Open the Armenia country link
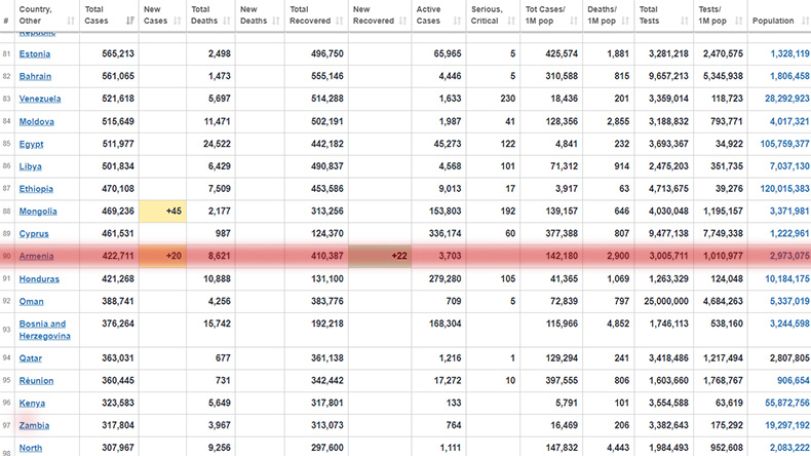Image resolution: width=811 pixels, height=456 pixels. (36, 256)
